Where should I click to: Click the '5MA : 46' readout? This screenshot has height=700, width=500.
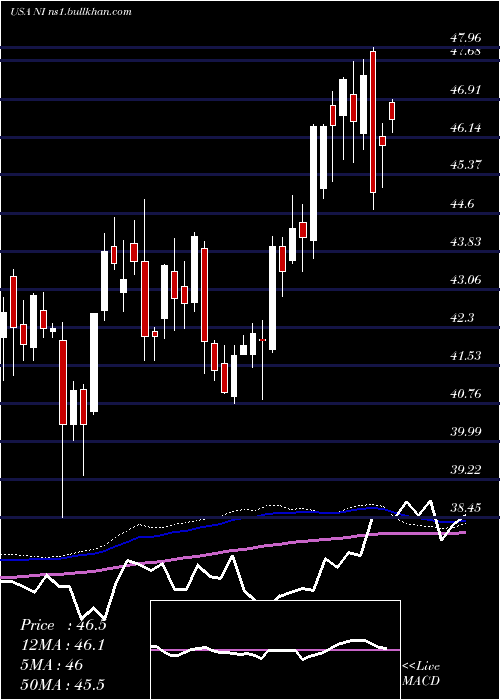(x=51, y=665)
